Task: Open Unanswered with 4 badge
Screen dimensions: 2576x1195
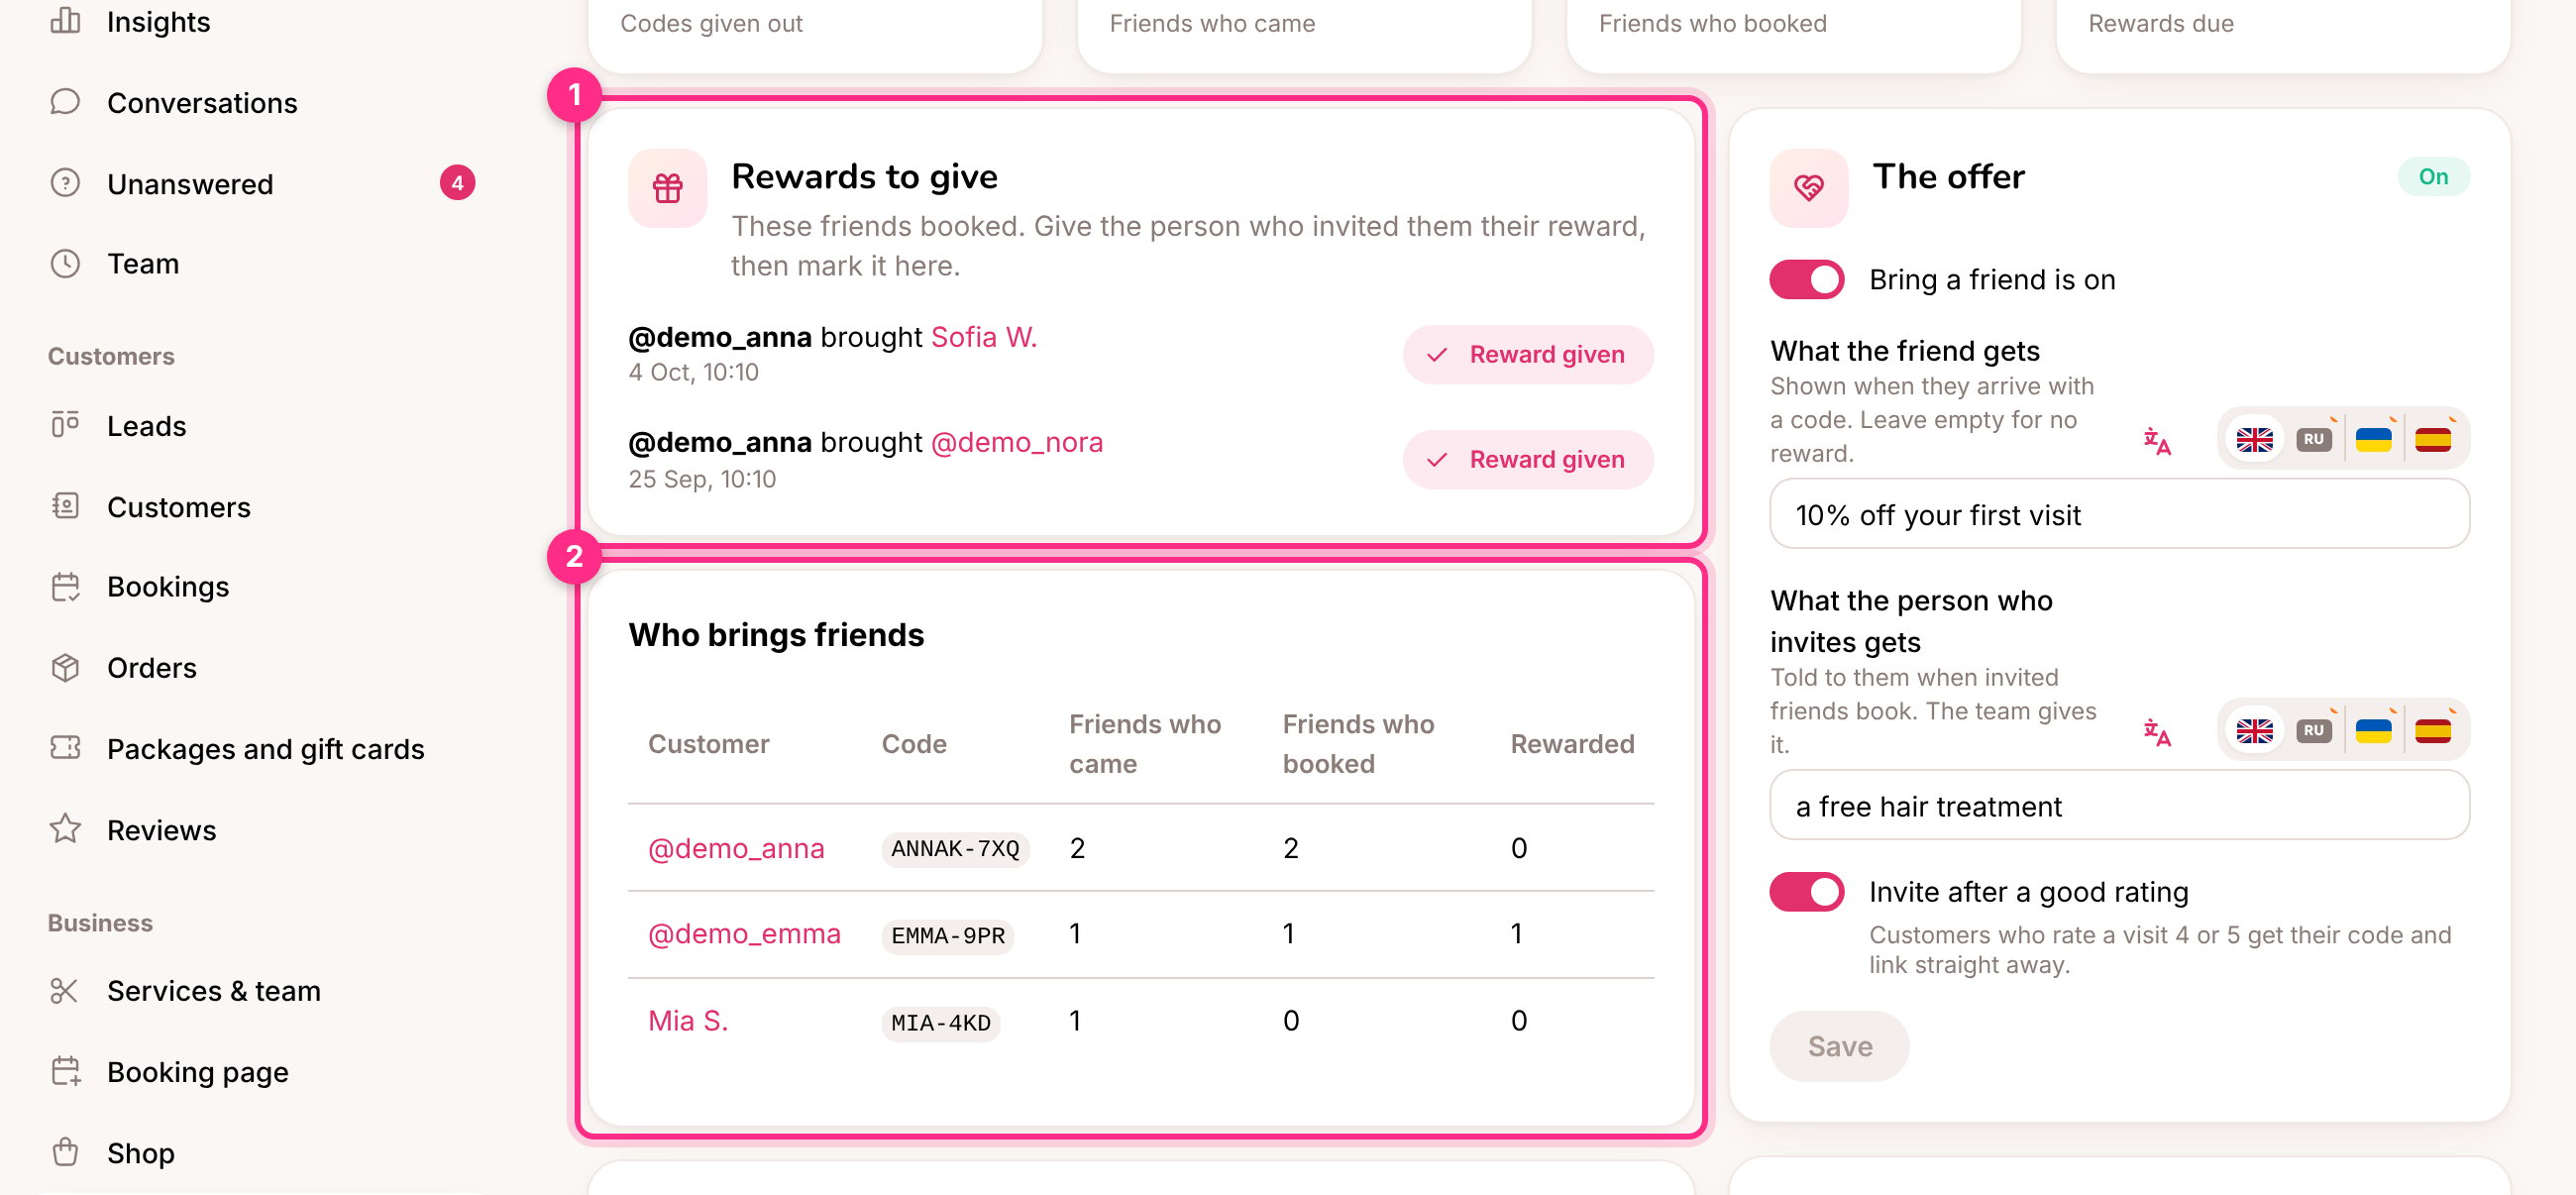Action: click(262, 184)
